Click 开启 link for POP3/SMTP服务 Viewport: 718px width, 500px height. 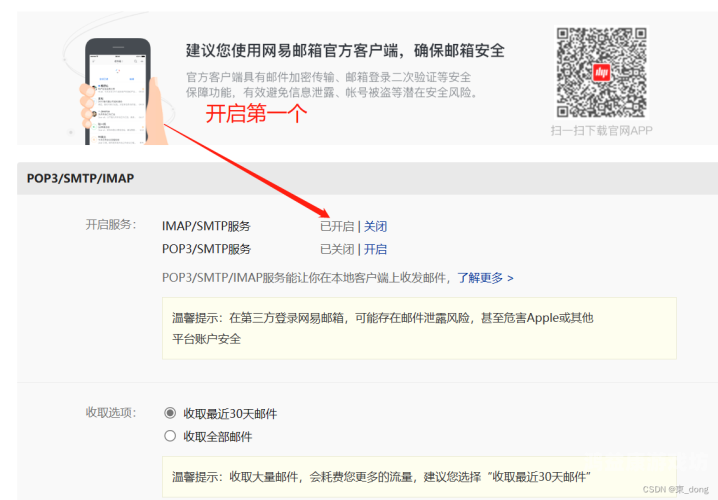click(x=375, y=249)
